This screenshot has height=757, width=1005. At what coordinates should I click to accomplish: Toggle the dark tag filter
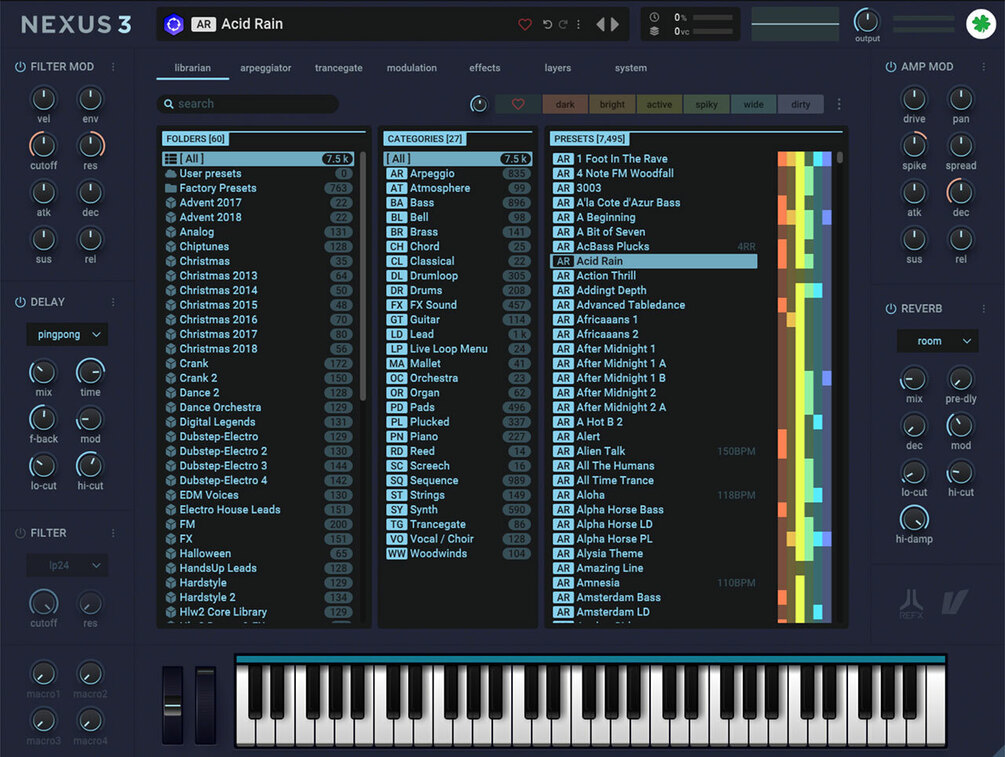pos(565,104)
